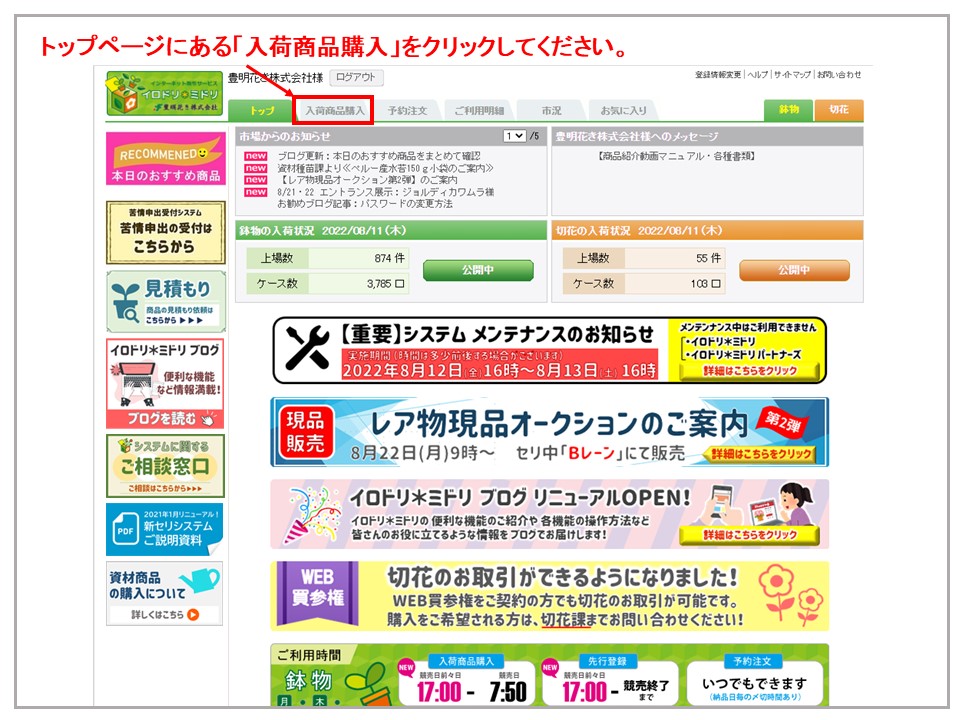The height and width of the screenshot is (720, 960).
Task: Click the ご相談窓口 sidebar banner
Action: [165, 466]
